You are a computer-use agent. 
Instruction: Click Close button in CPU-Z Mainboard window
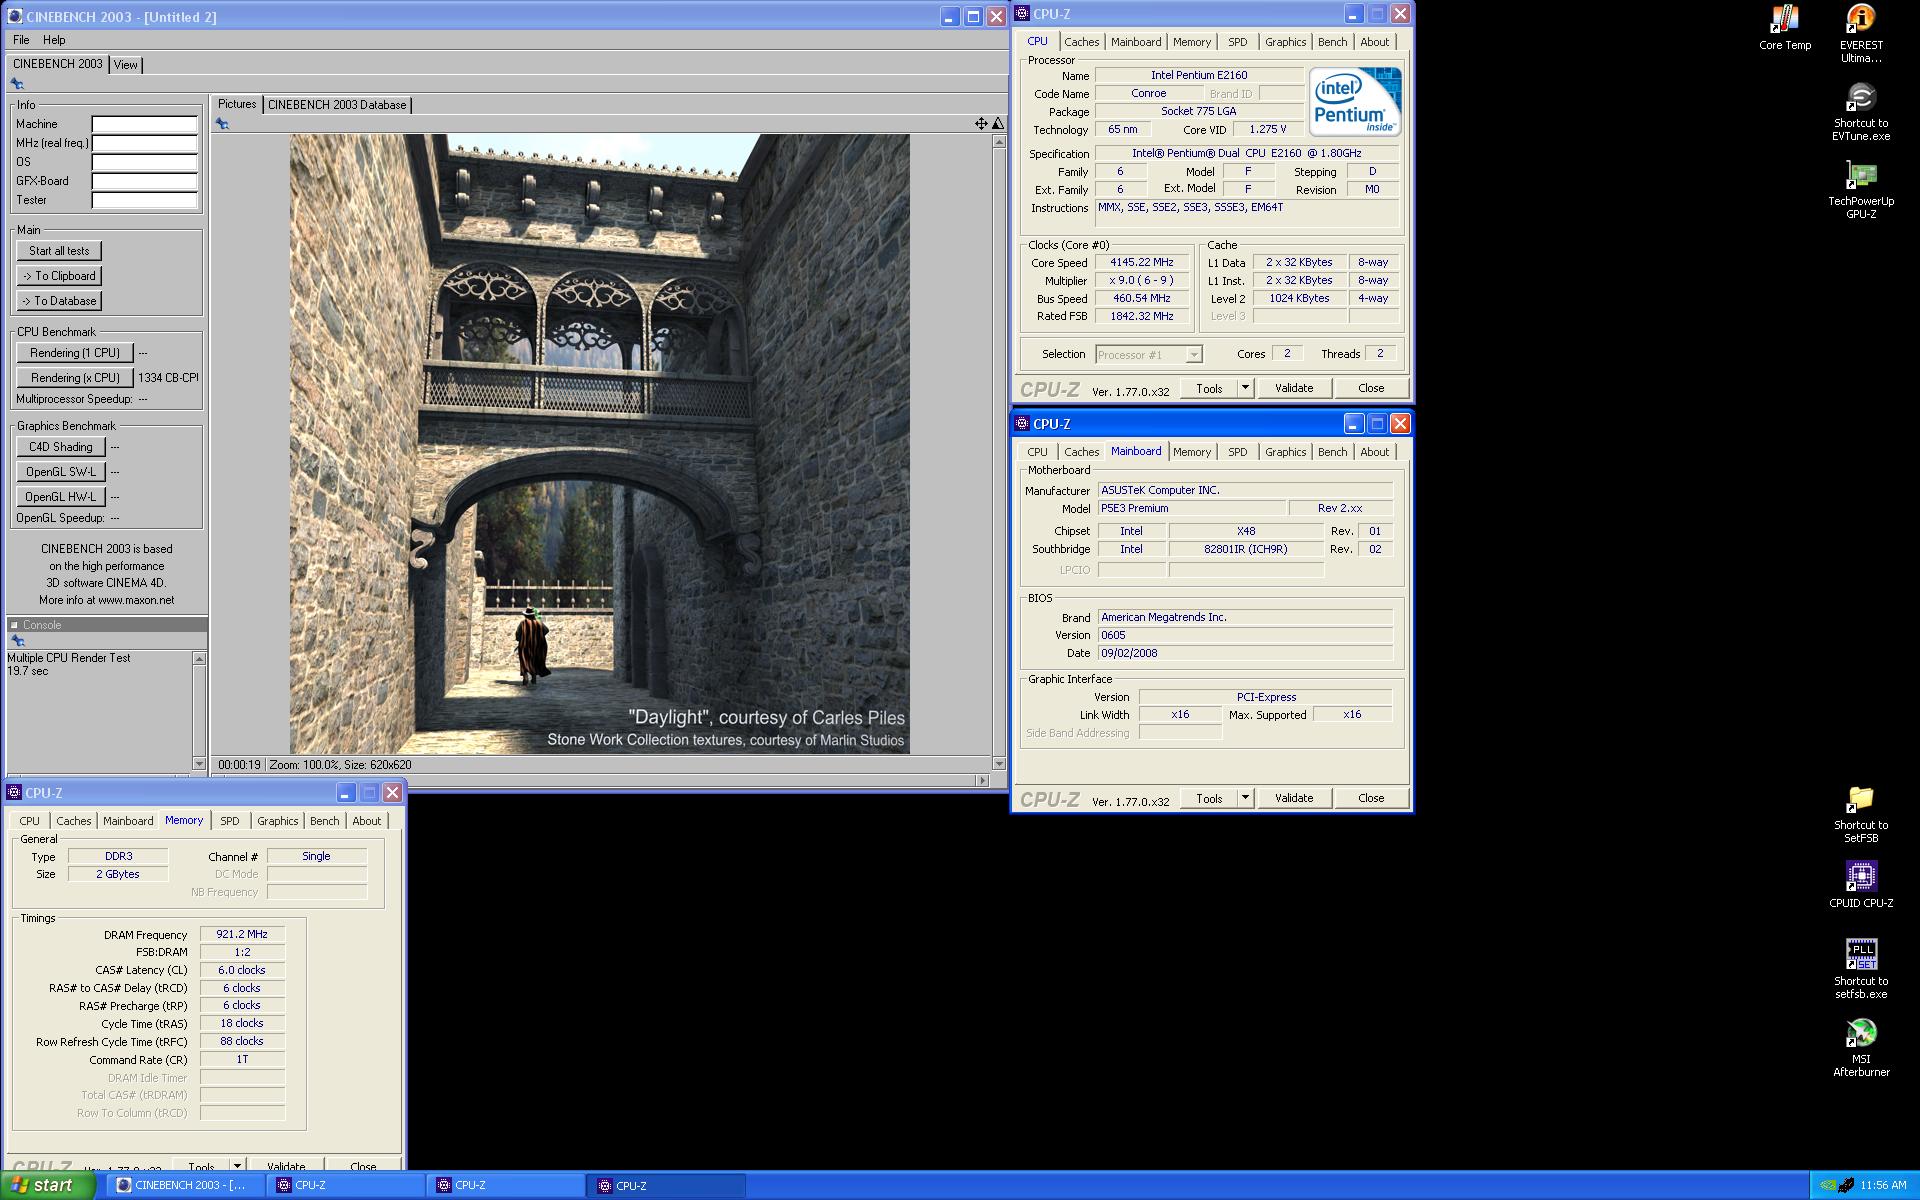[x=1371, y=798]
